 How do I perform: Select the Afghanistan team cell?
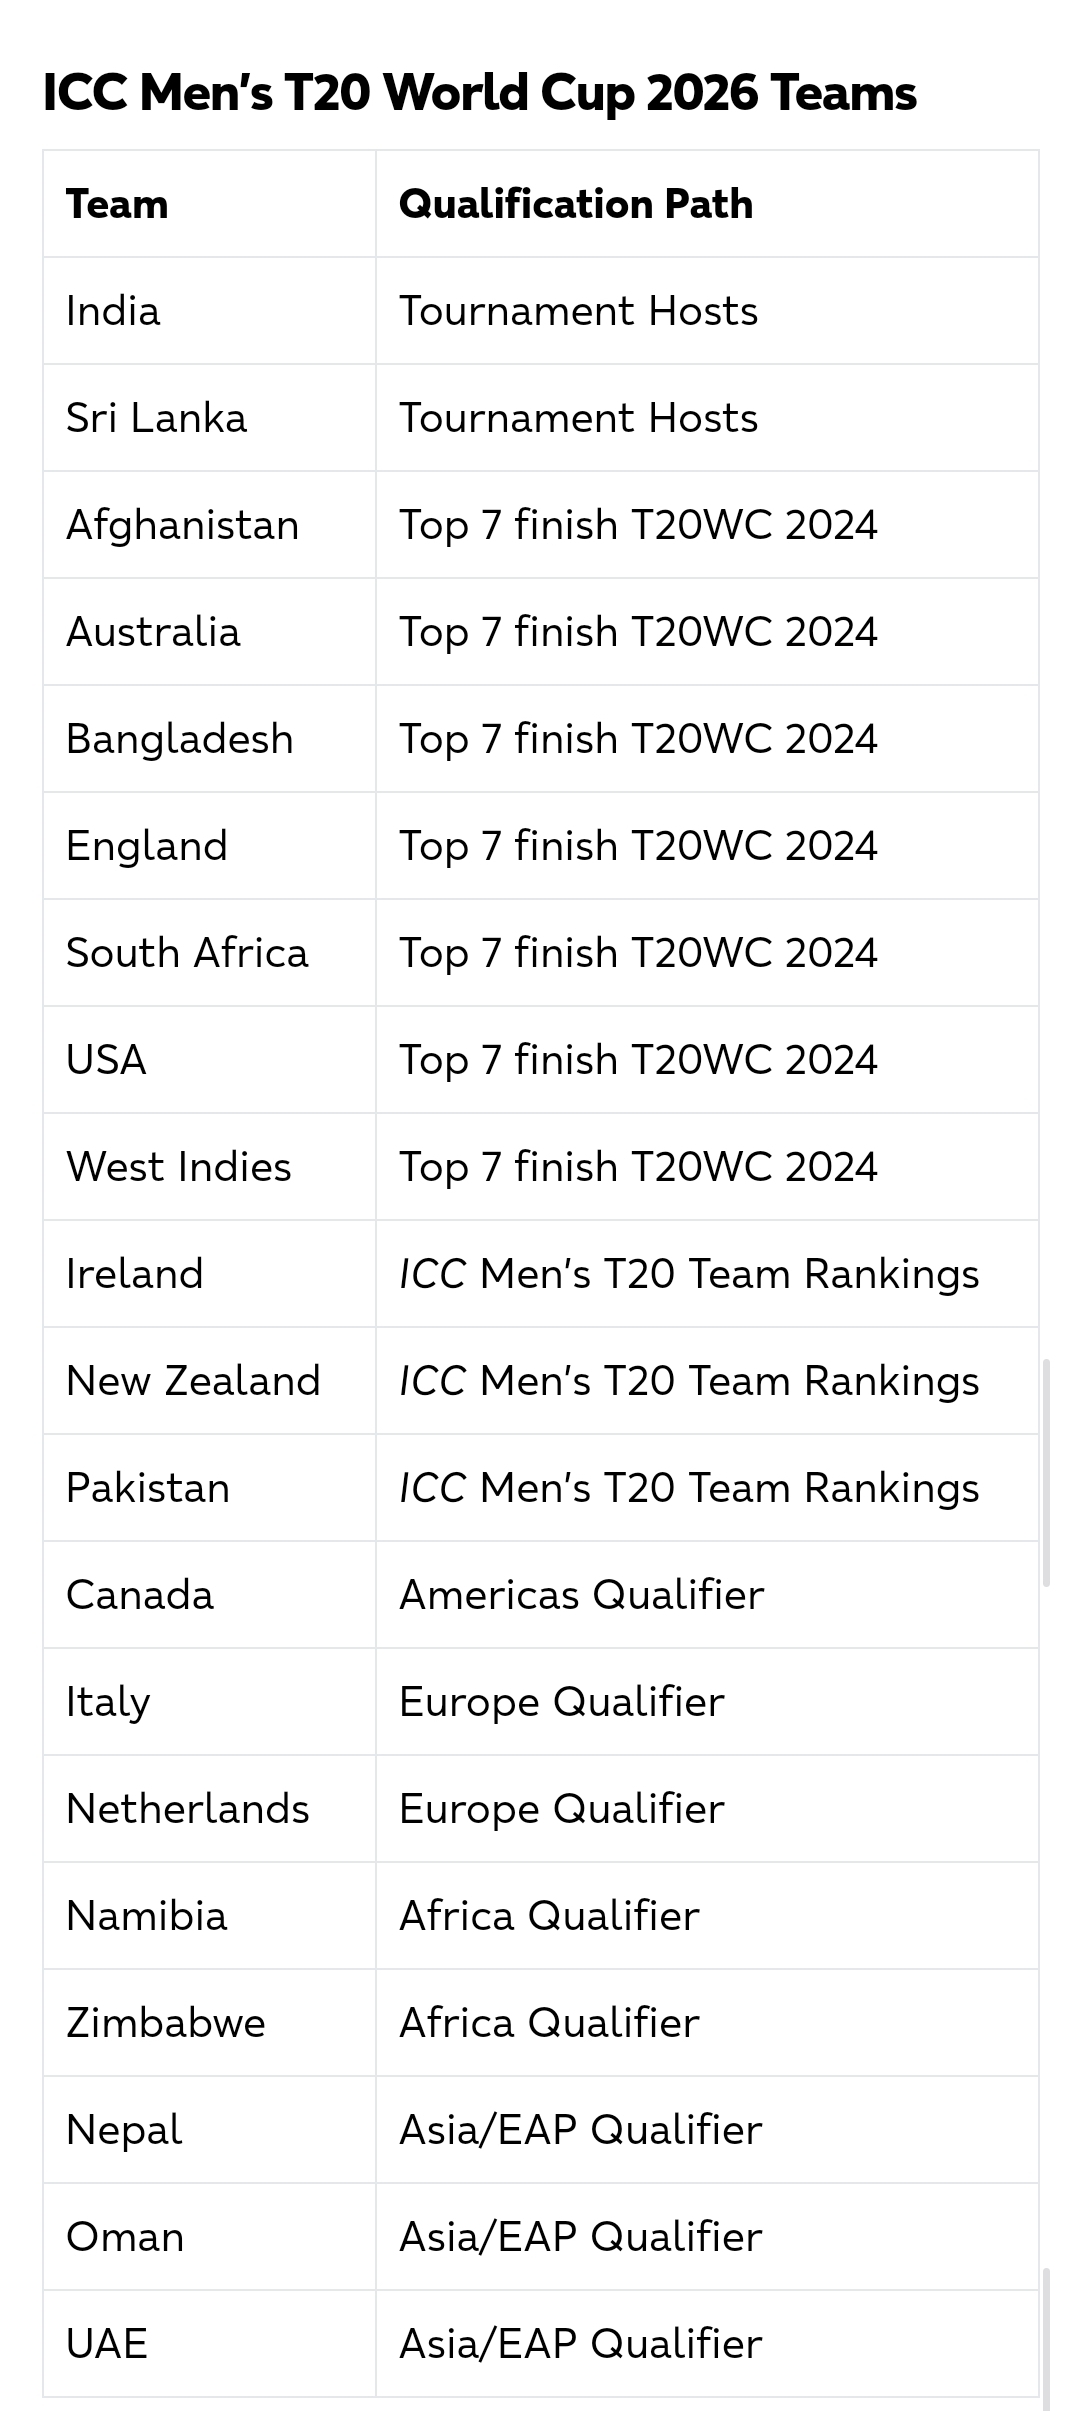(182, 525)
